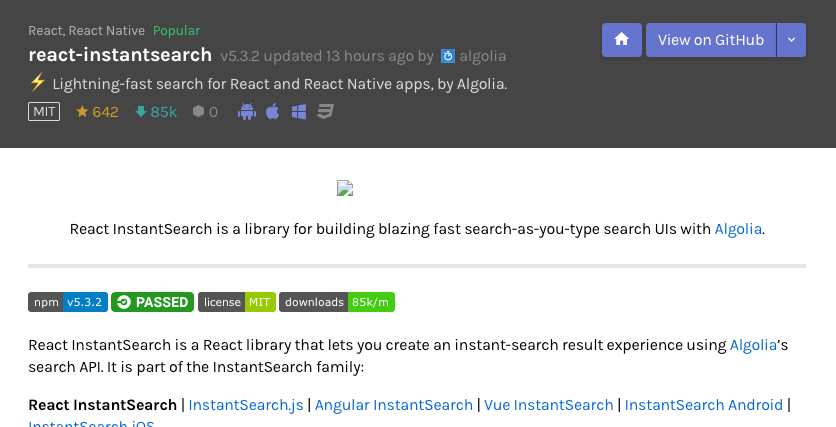Open the downloads 85k/m badge
This screenshot has width=836, height=427.
tap(337, 302)
